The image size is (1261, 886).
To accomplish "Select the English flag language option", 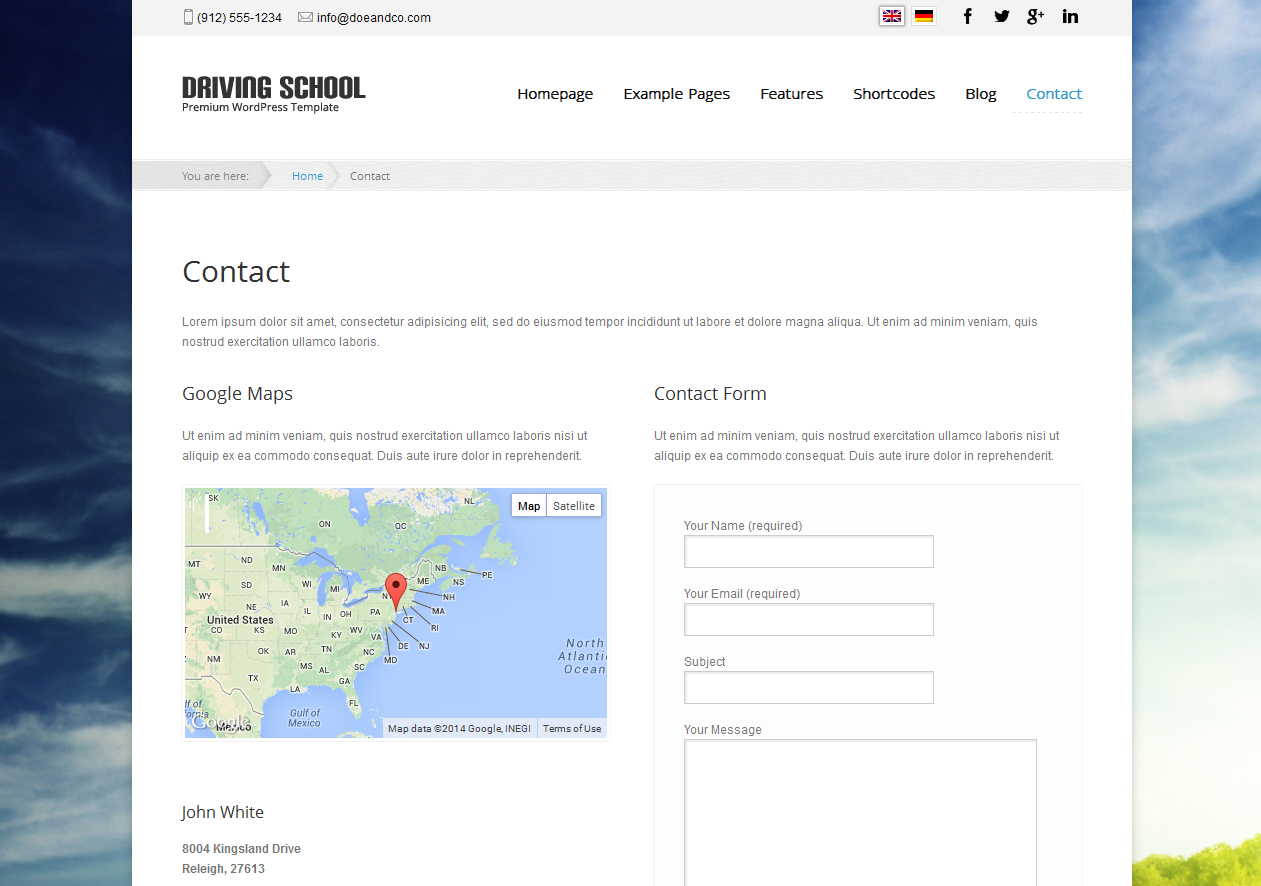I will coord(891,15).
